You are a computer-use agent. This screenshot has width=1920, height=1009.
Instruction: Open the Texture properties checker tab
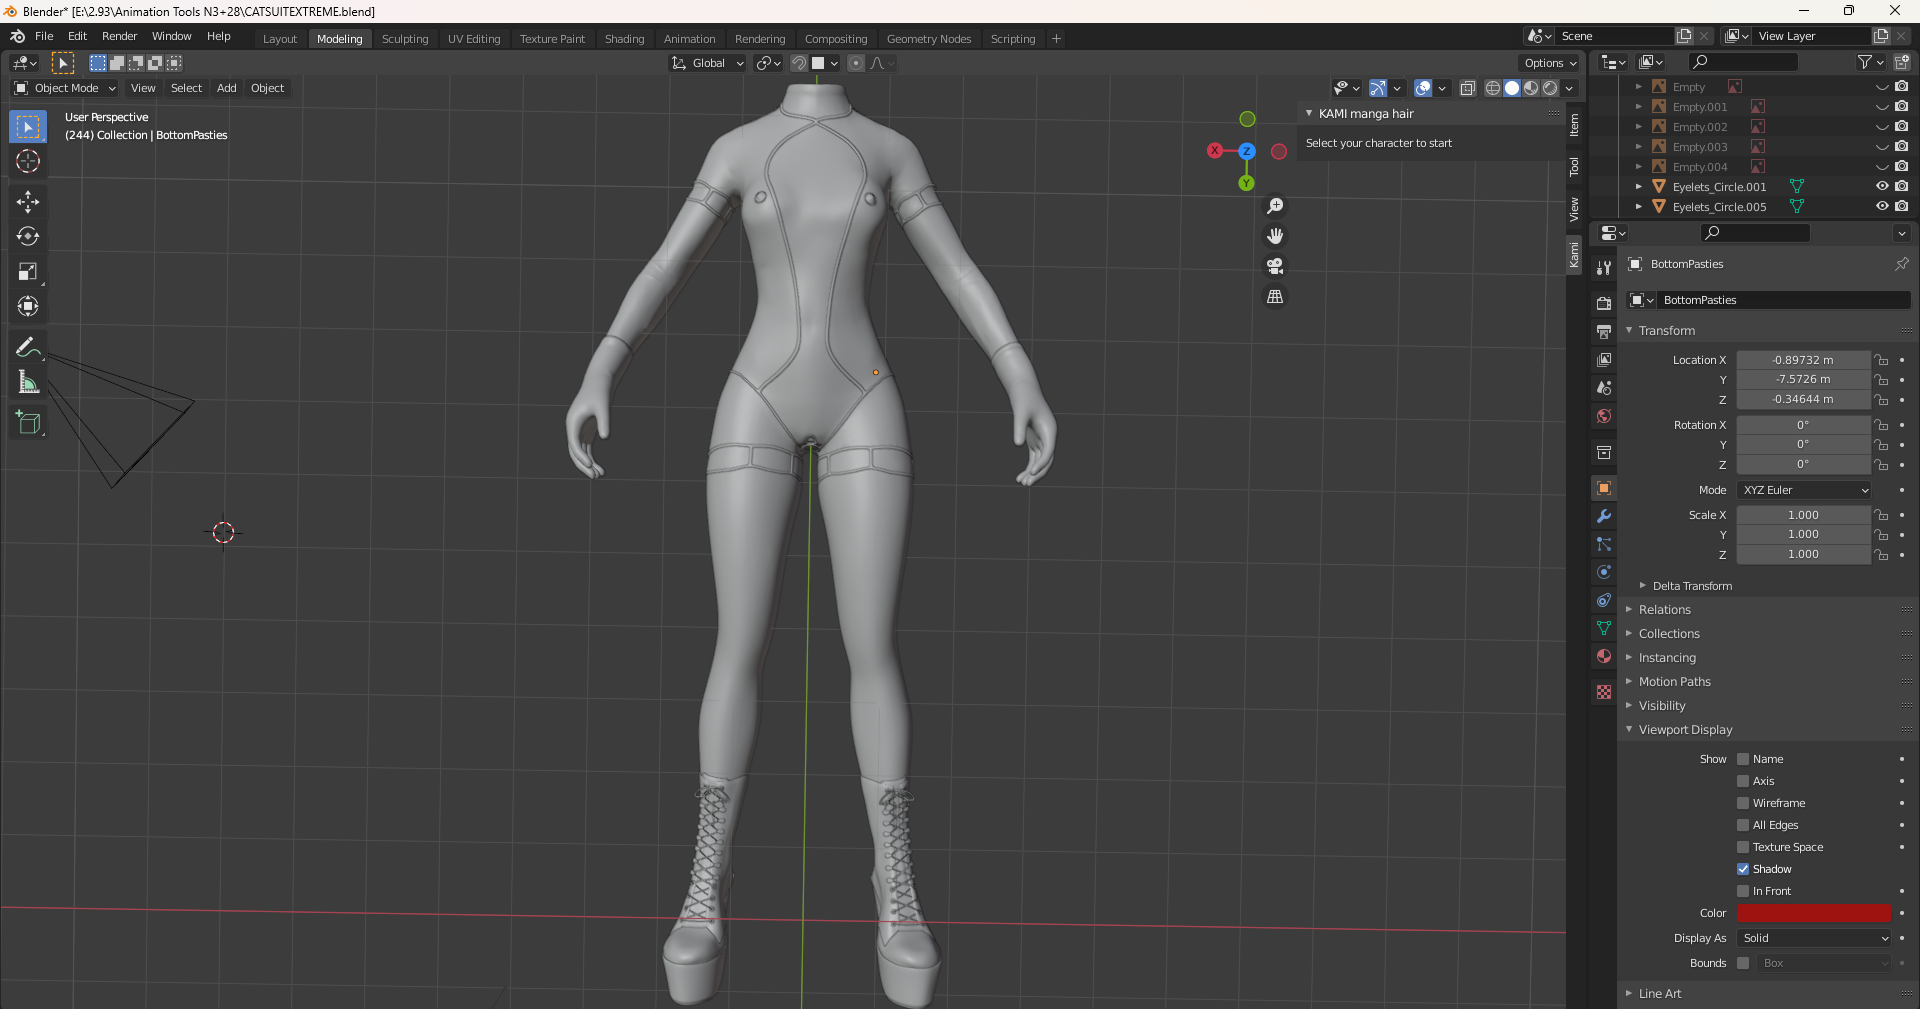(x=1604, y=692)
